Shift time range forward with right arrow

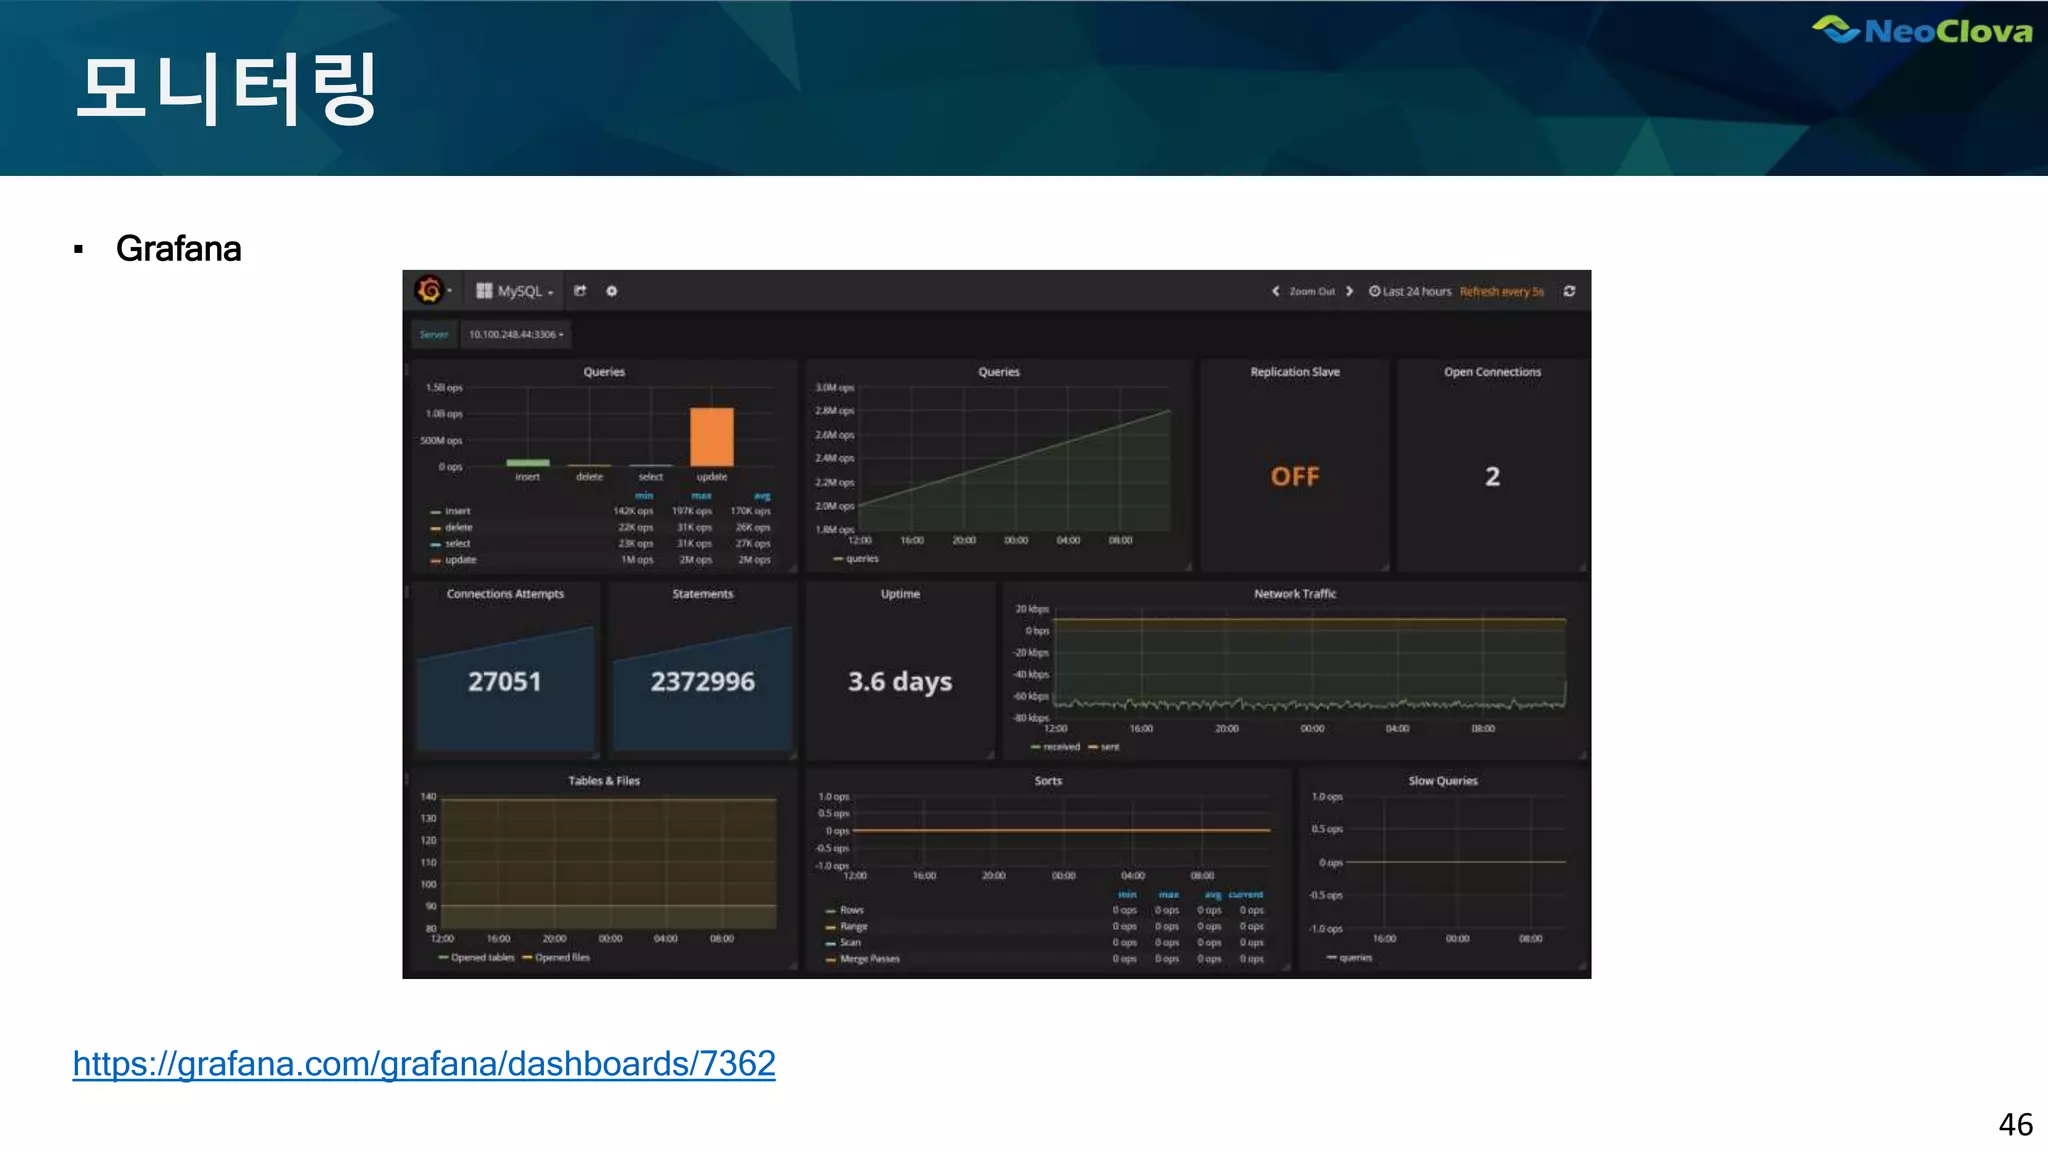tap(1349, 291)
